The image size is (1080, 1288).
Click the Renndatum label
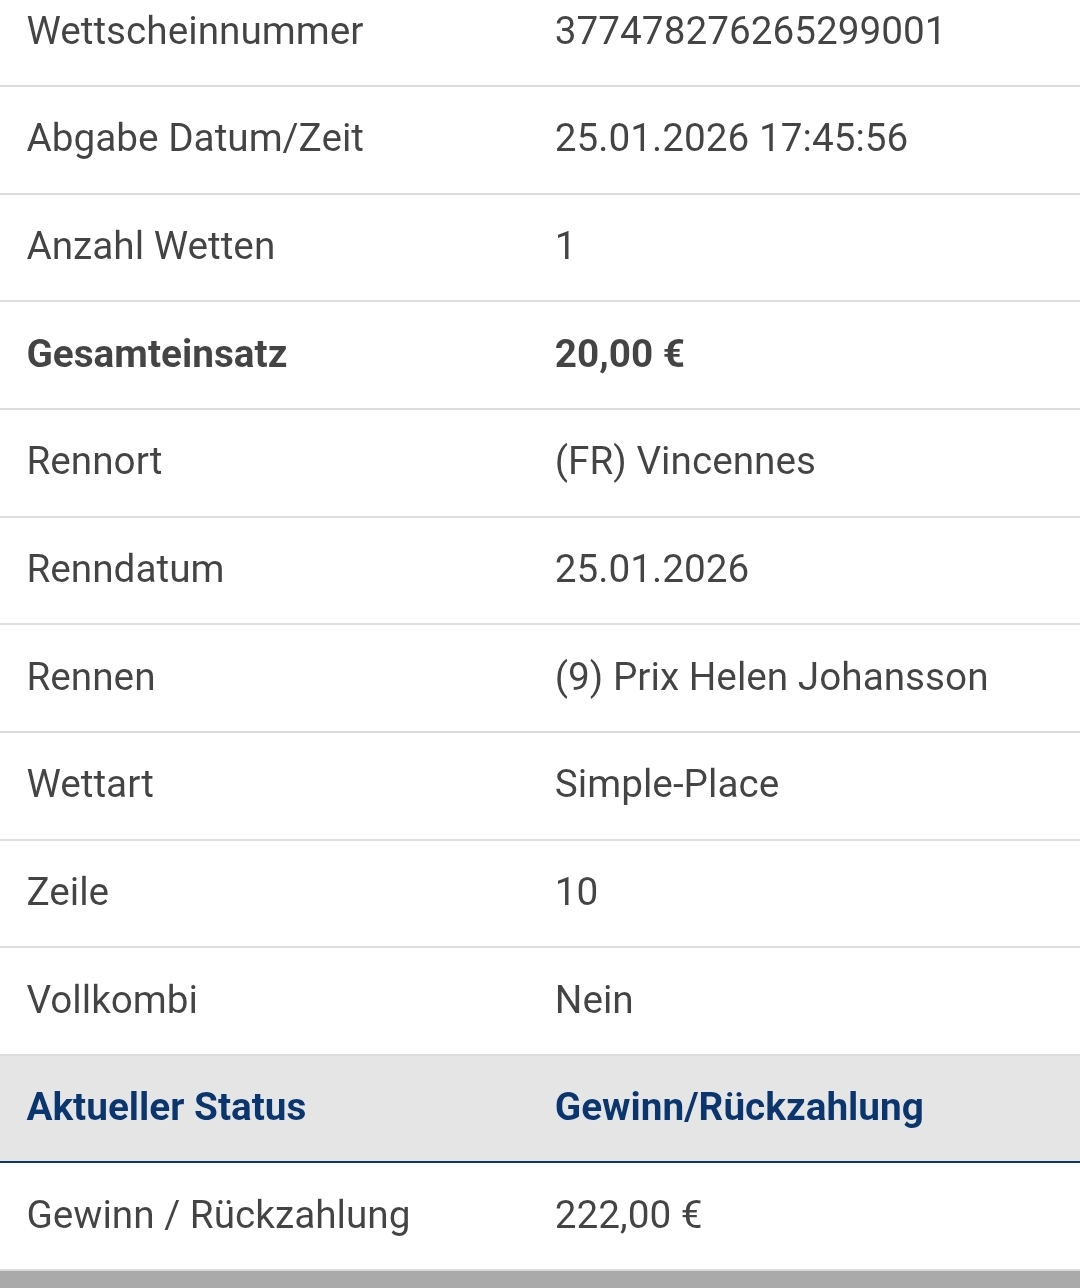(126, 569)
